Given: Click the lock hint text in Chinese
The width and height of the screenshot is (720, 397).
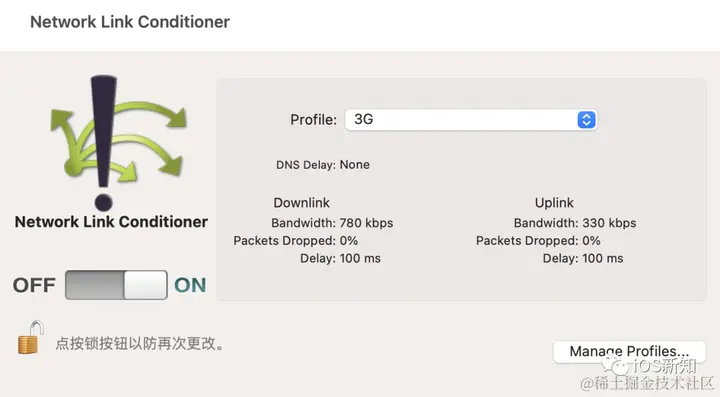Looking at the screenshot, I should [140, 343].
